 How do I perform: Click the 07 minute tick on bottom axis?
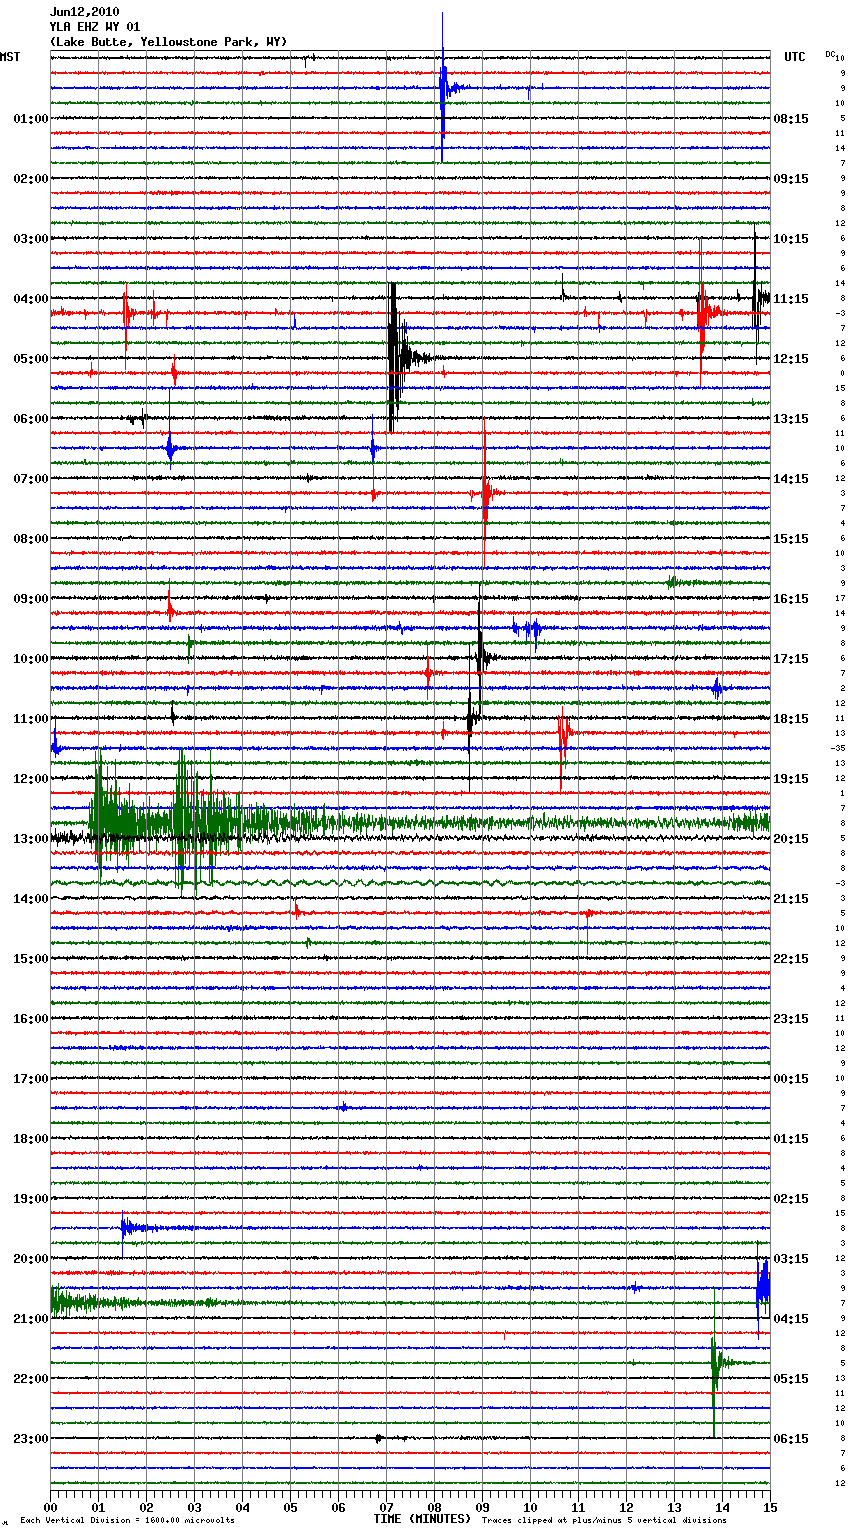point(386,1507)
